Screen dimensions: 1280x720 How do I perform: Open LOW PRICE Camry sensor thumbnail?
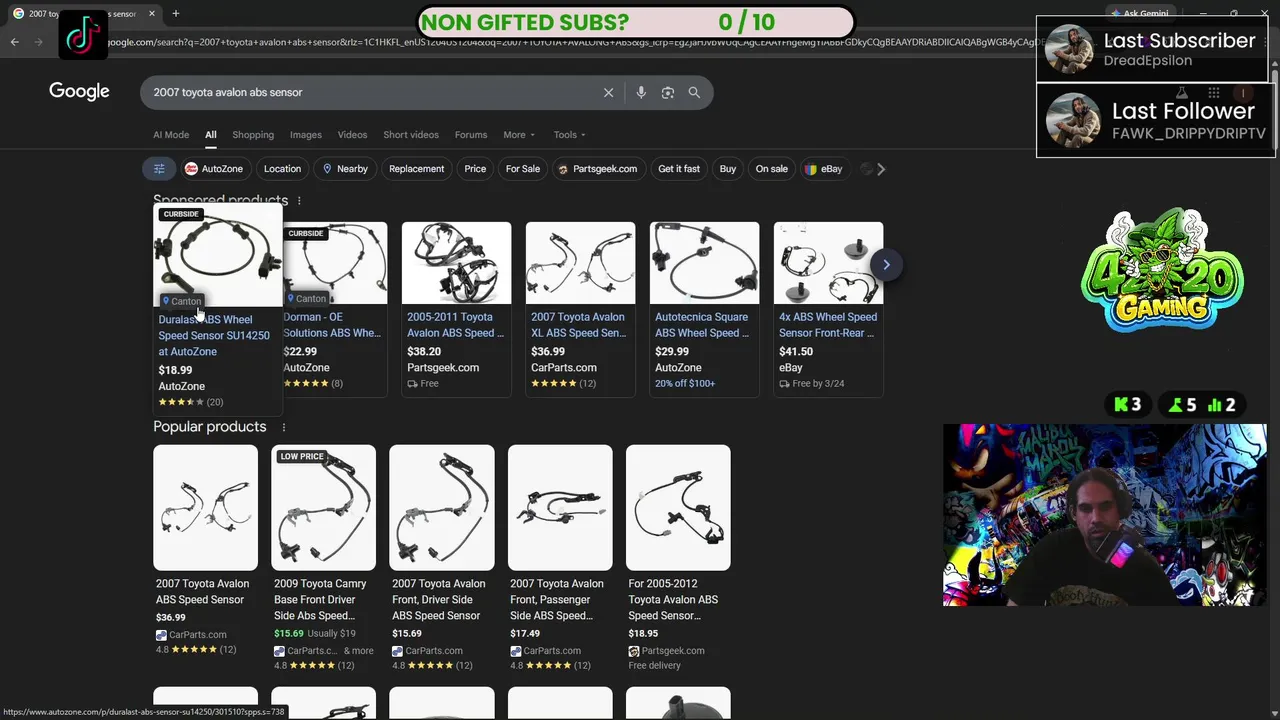323,508
